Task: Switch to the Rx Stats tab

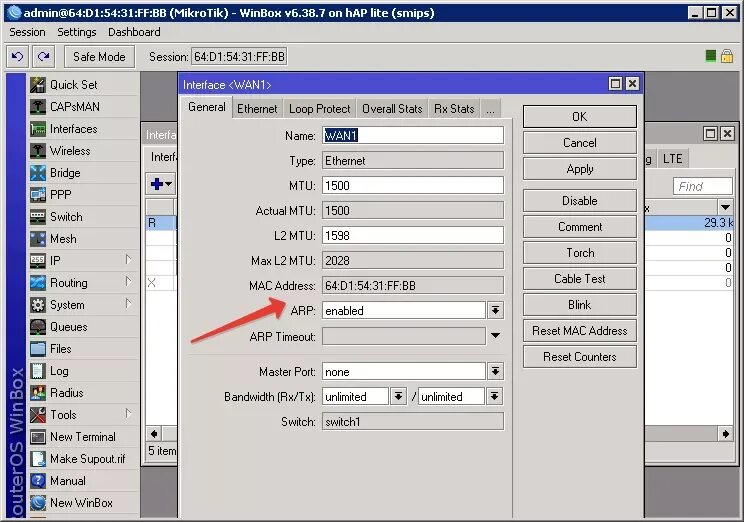Action: point(454,109)
